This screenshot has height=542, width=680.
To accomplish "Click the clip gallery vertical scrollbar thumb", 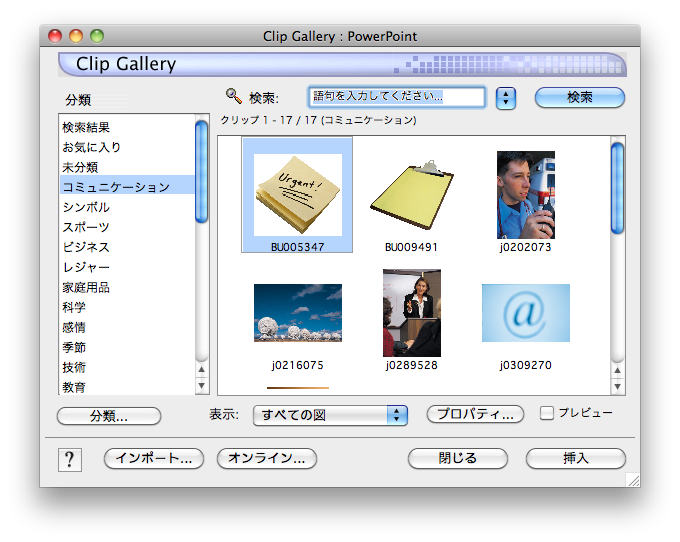I will pyautogui.click(x=617, y=180).
